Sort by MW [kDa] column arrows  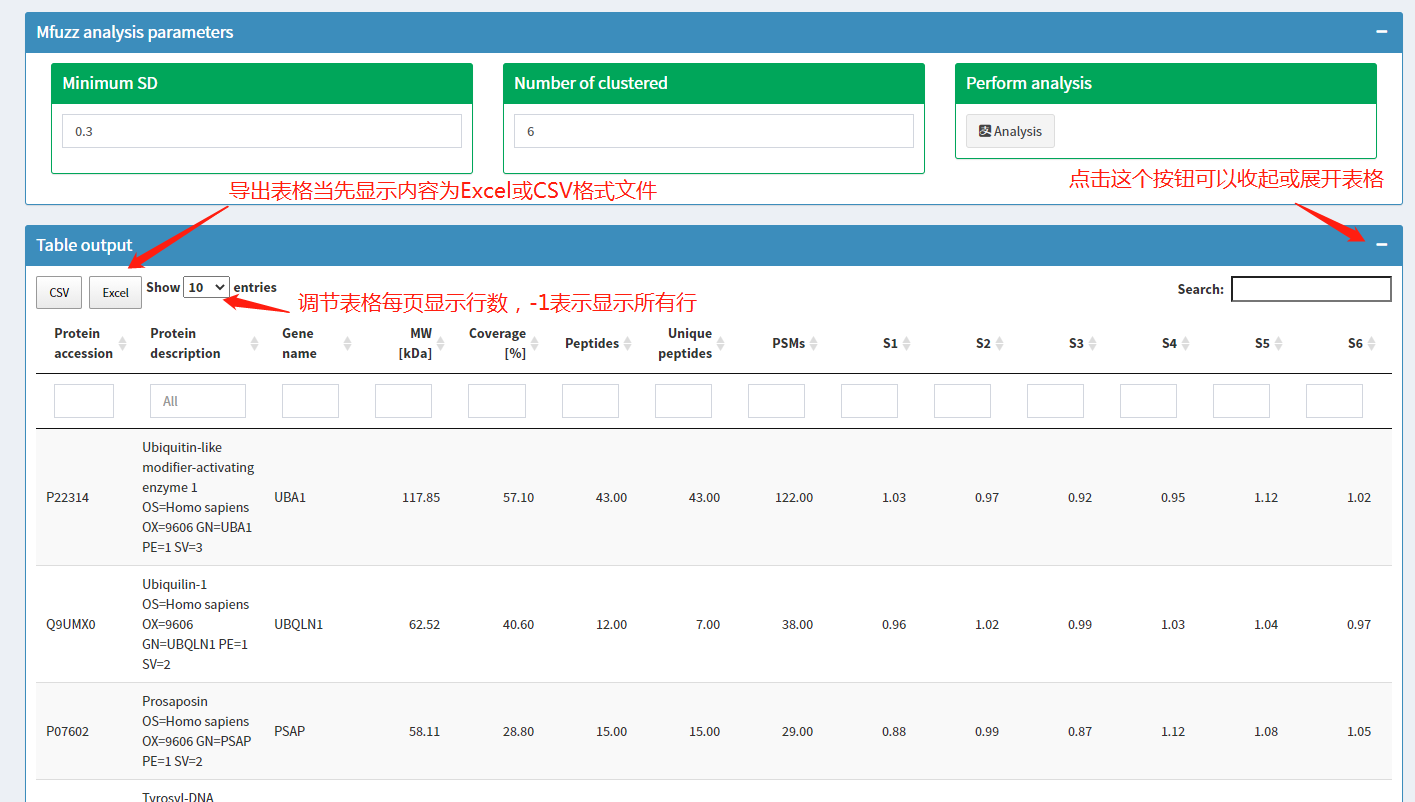[441, 344]
